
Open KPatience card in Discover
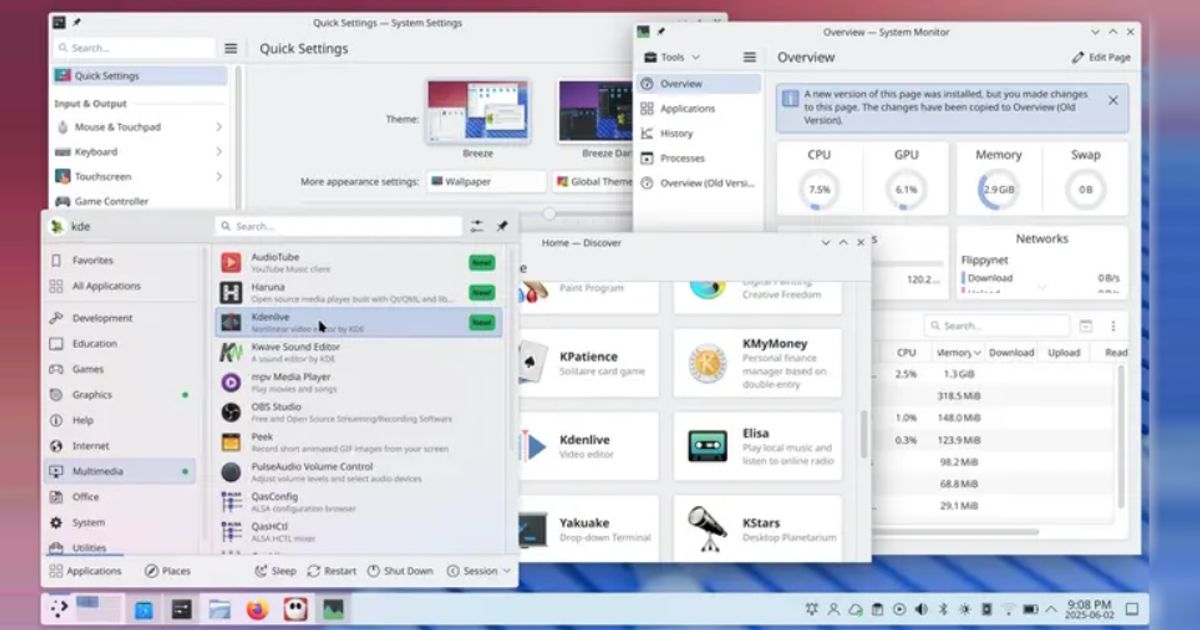pos(587,363)
